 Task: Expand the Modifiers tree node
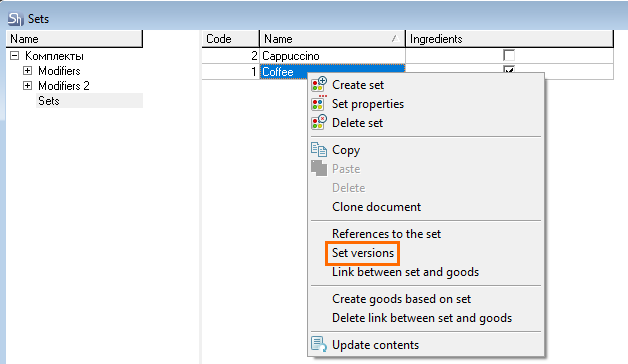[x=27, y=70]
